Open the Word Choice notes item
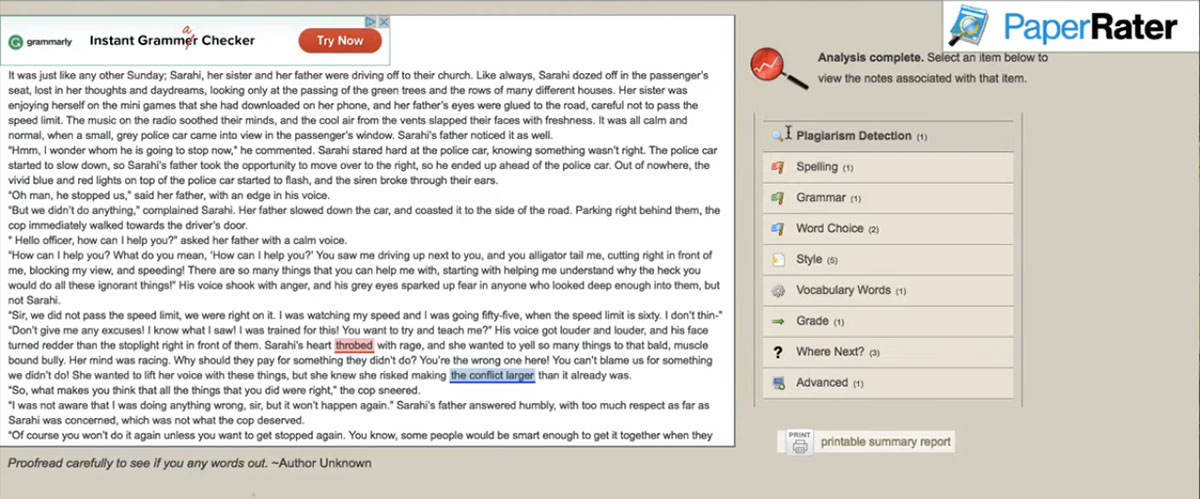1200x499 pixels. (829, 229)
